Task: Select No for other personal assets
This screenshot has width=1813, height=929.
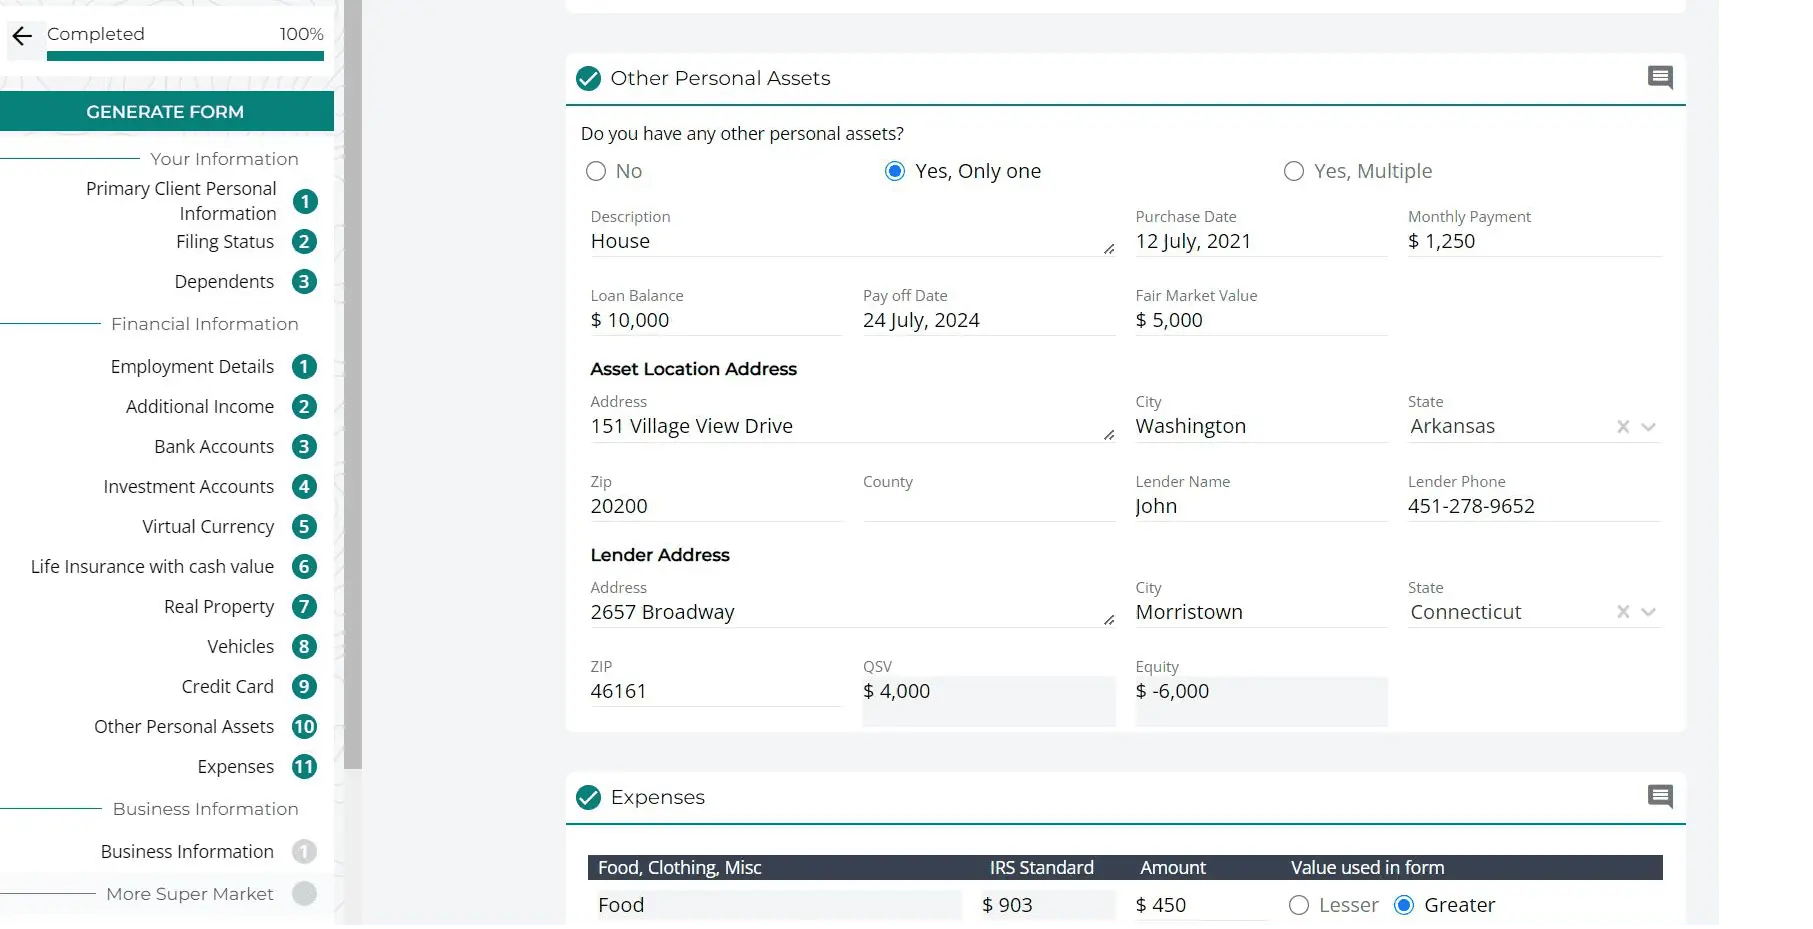Action: click(596, 171)
